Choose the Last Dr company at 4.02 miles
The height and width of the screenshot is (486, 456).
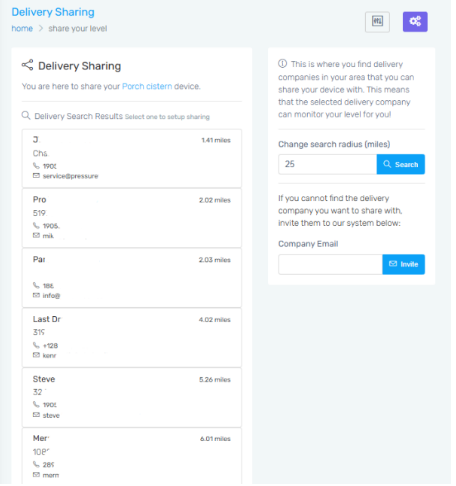point(132,338)
